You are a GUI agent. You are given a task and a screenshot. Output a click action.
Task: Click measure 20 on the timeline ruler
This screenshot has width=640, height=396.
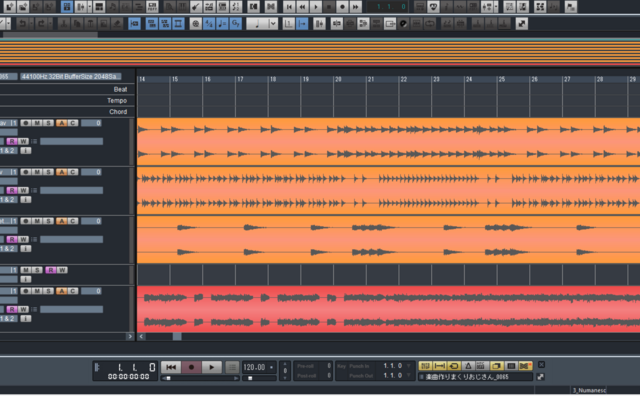(x=338, y=79)
